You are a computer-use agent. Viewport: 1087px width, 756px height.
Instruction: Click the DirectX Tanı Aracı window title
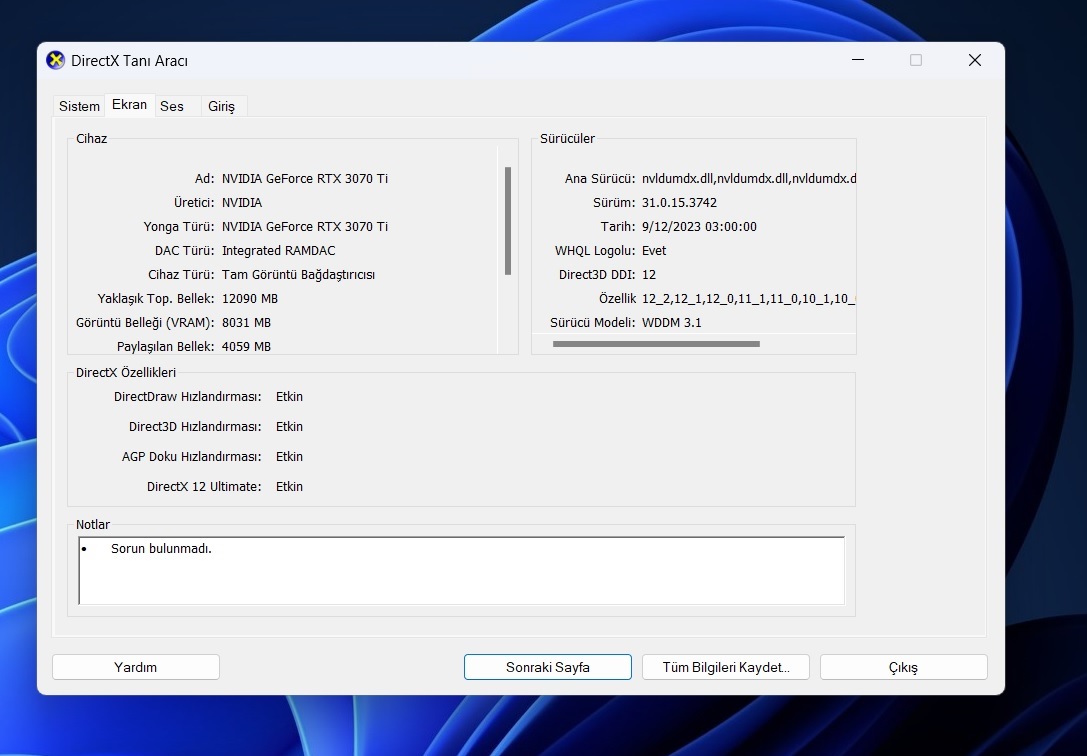click(130, 61)
